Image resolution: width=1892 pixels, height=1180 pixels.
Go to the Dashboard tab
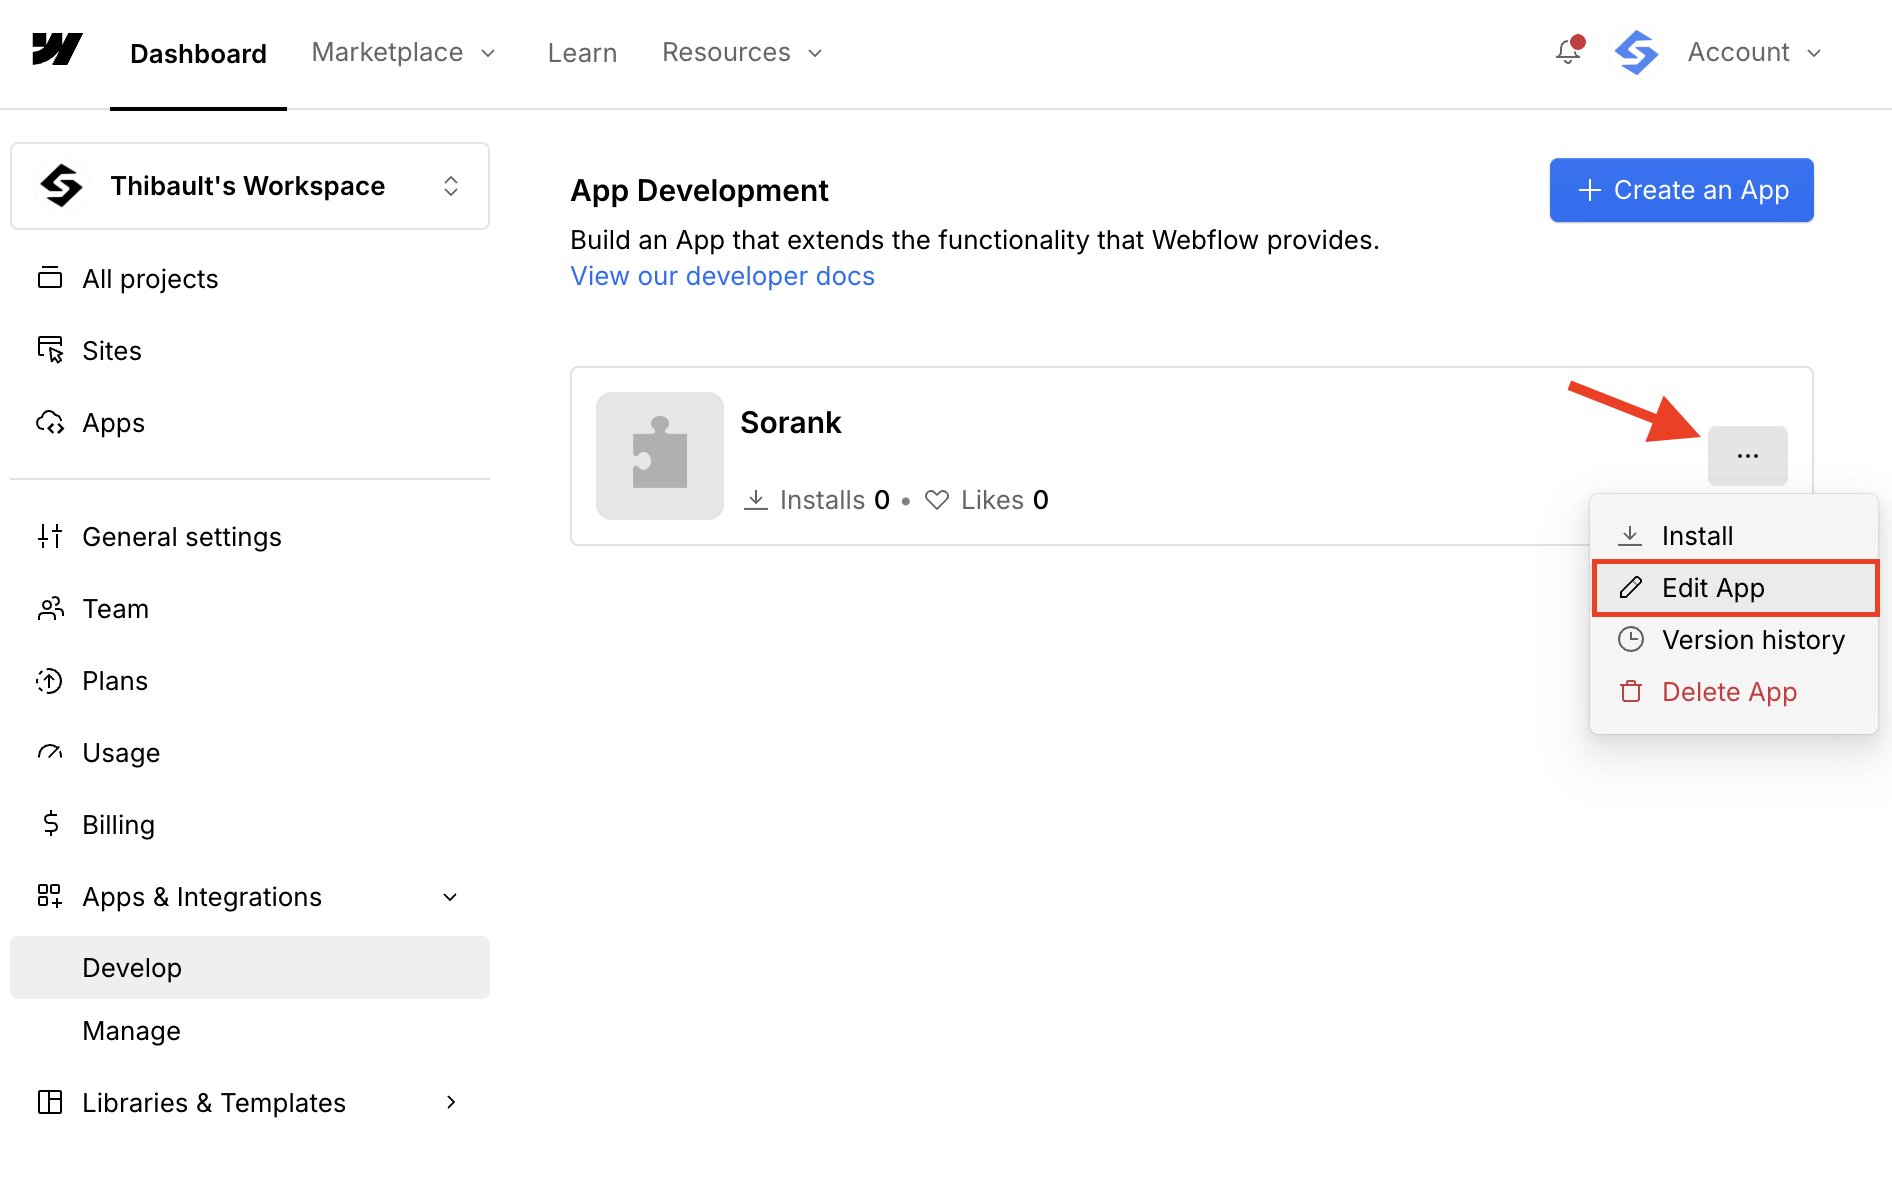click(x=198, y=53)
